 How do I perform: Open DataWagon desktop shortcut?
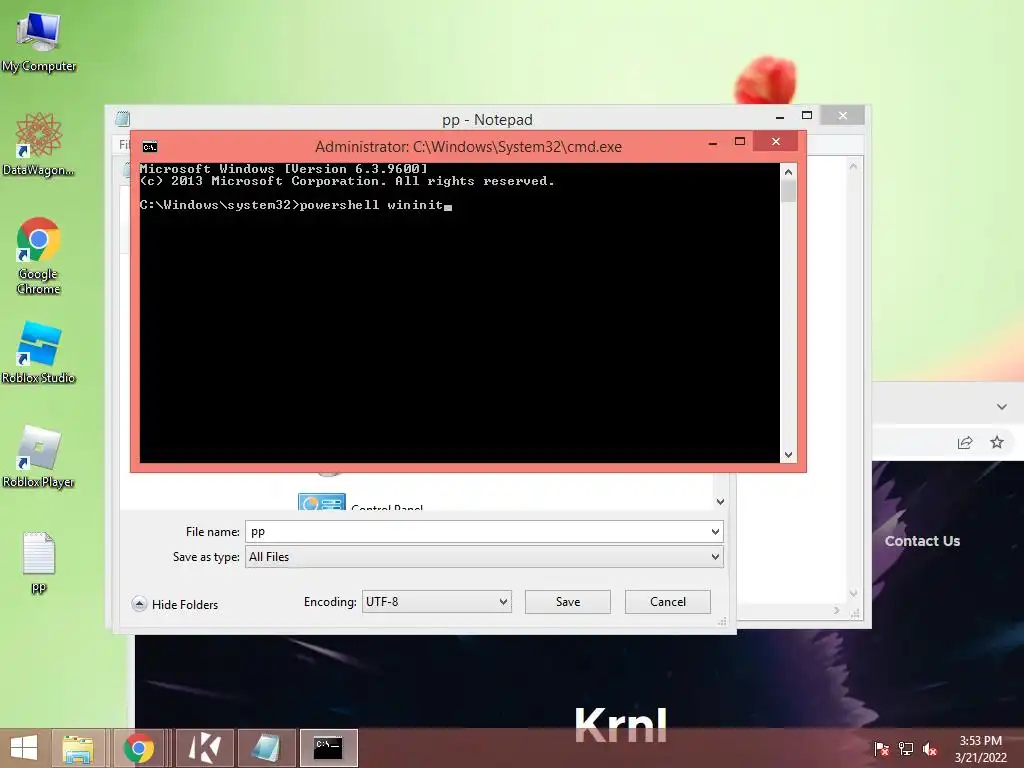(39, 144)
